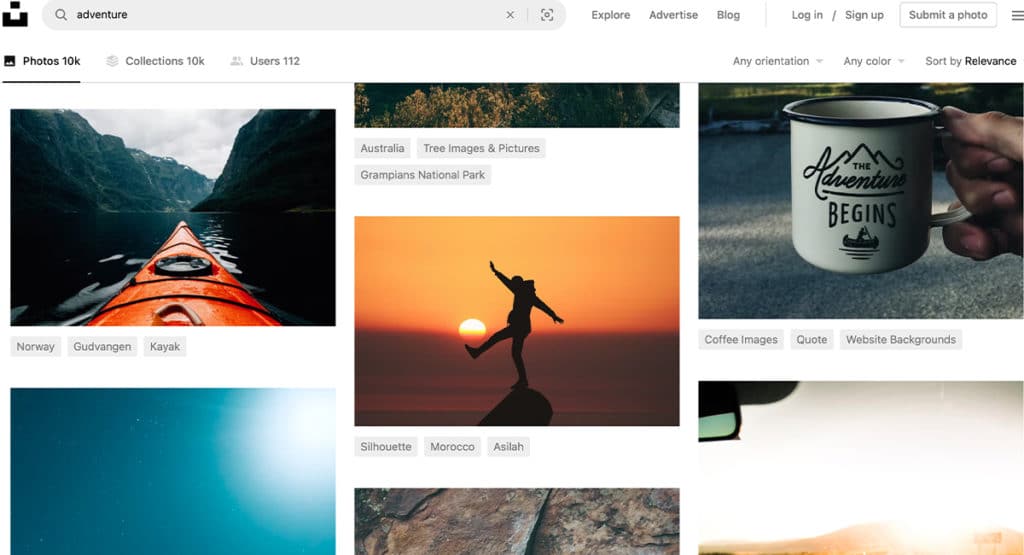The image size is (1024, 555).
Task: Expand the Any orientation dropdown
Action: click(x=778, y=61)
